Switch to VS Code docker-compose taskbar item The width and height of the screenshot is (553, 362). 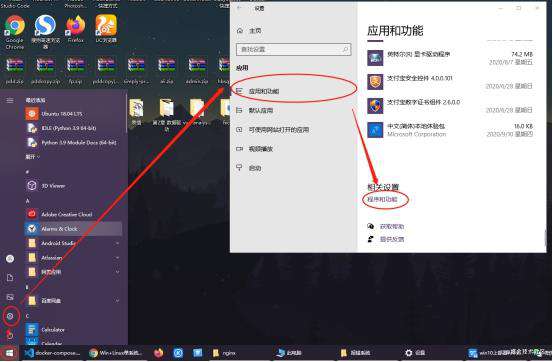[53, 352]
